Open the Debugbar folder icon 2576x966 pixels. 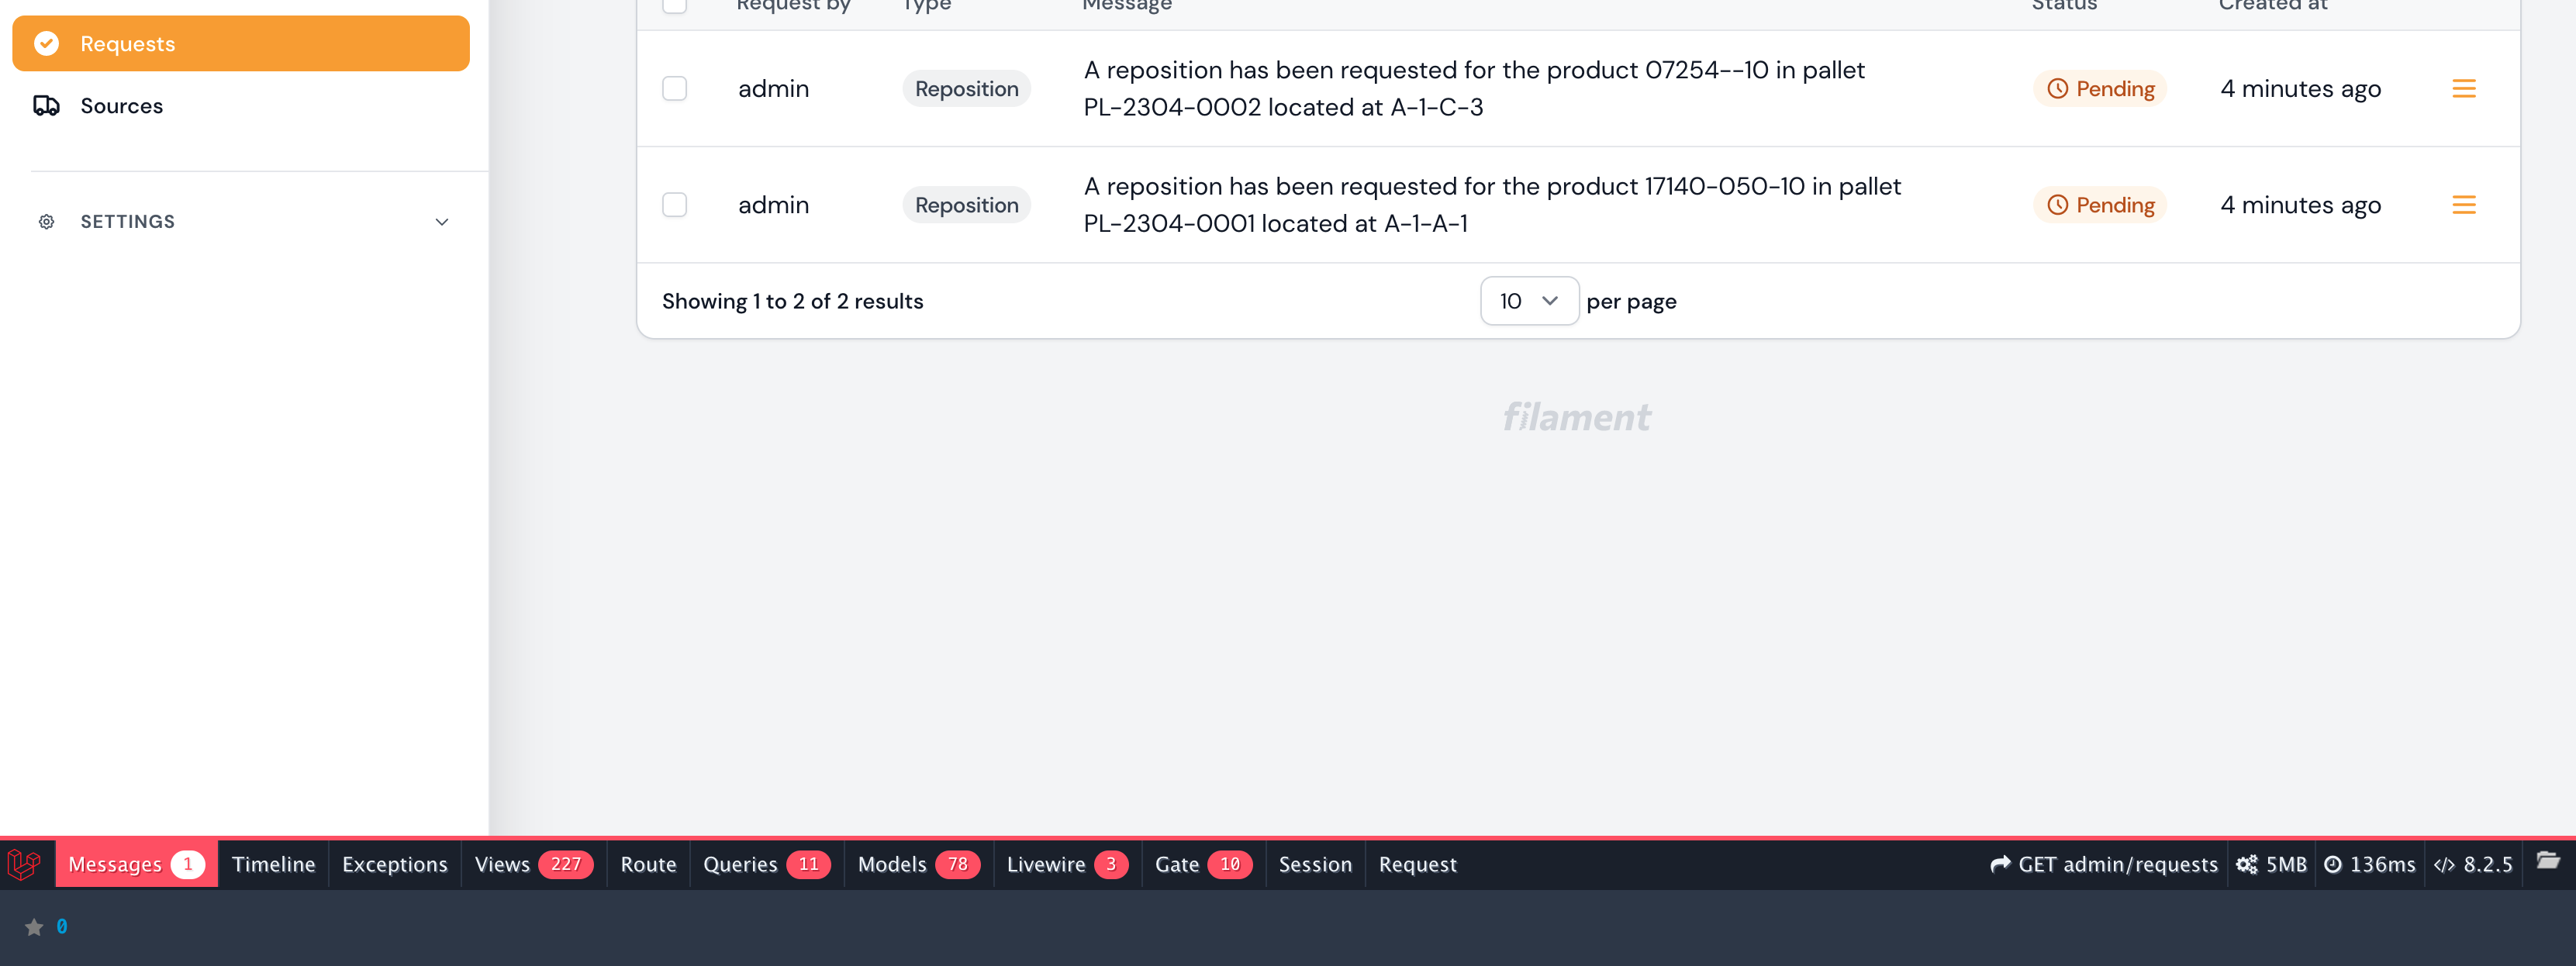tap(2548, 861)
